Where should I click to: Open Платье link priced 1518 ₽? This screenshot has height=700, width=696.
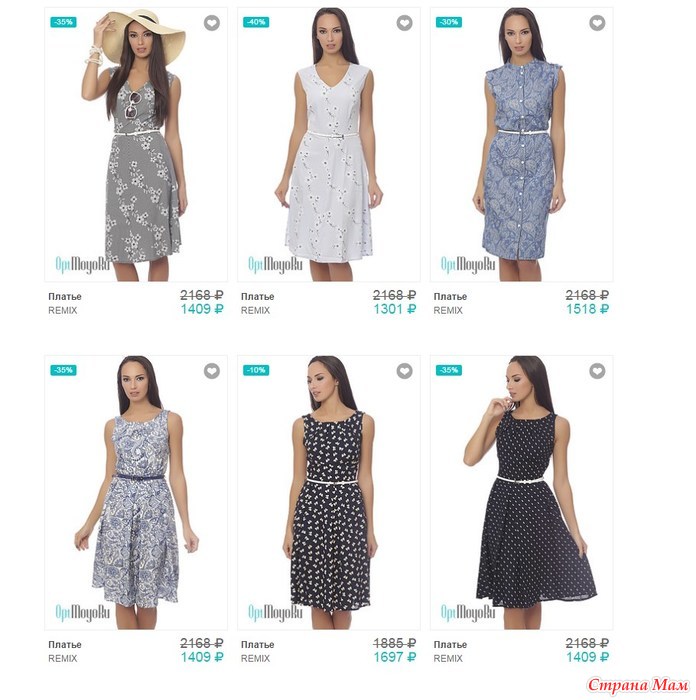pos(450,296)
